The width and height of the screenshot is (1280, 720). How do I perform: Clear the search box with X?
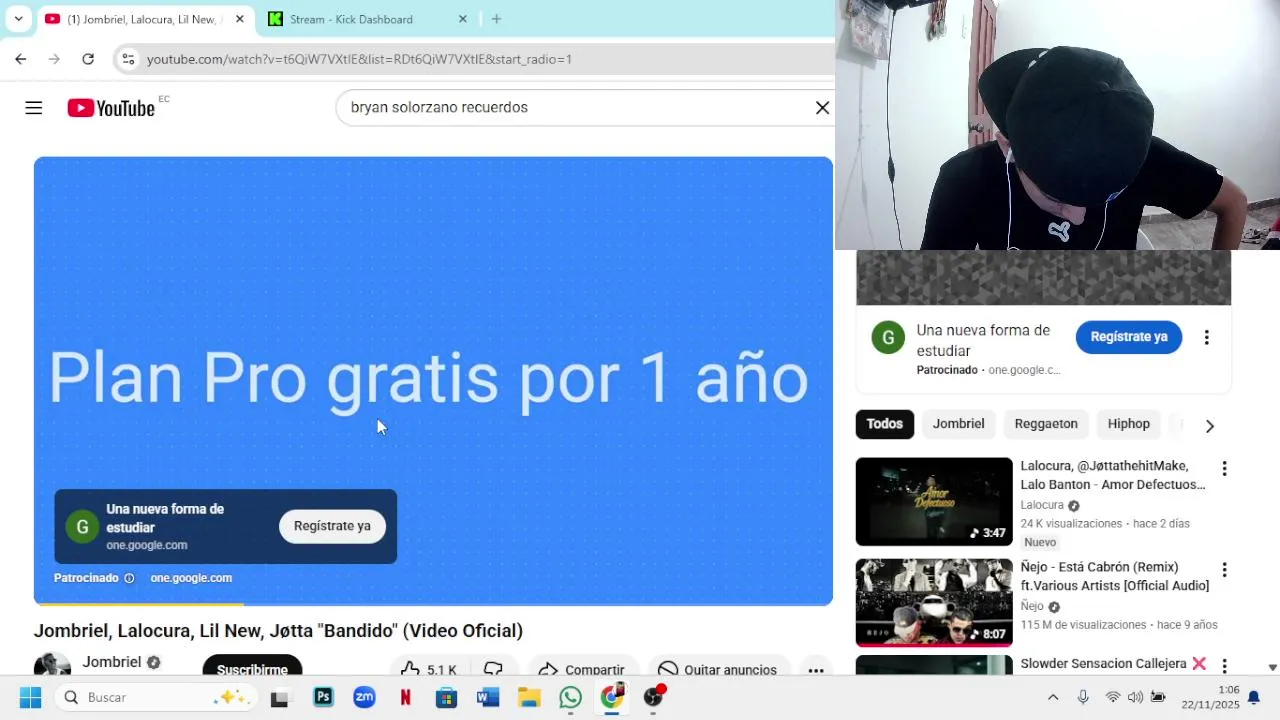[x=822, y=108]
